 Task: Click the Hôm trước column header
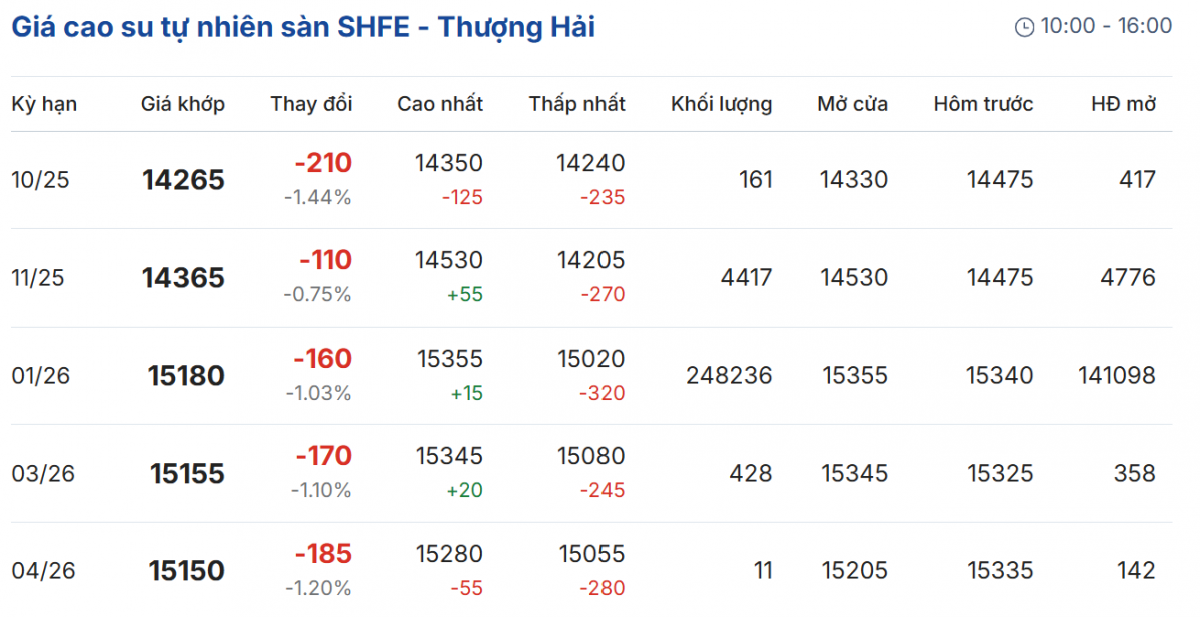[983, 104]
